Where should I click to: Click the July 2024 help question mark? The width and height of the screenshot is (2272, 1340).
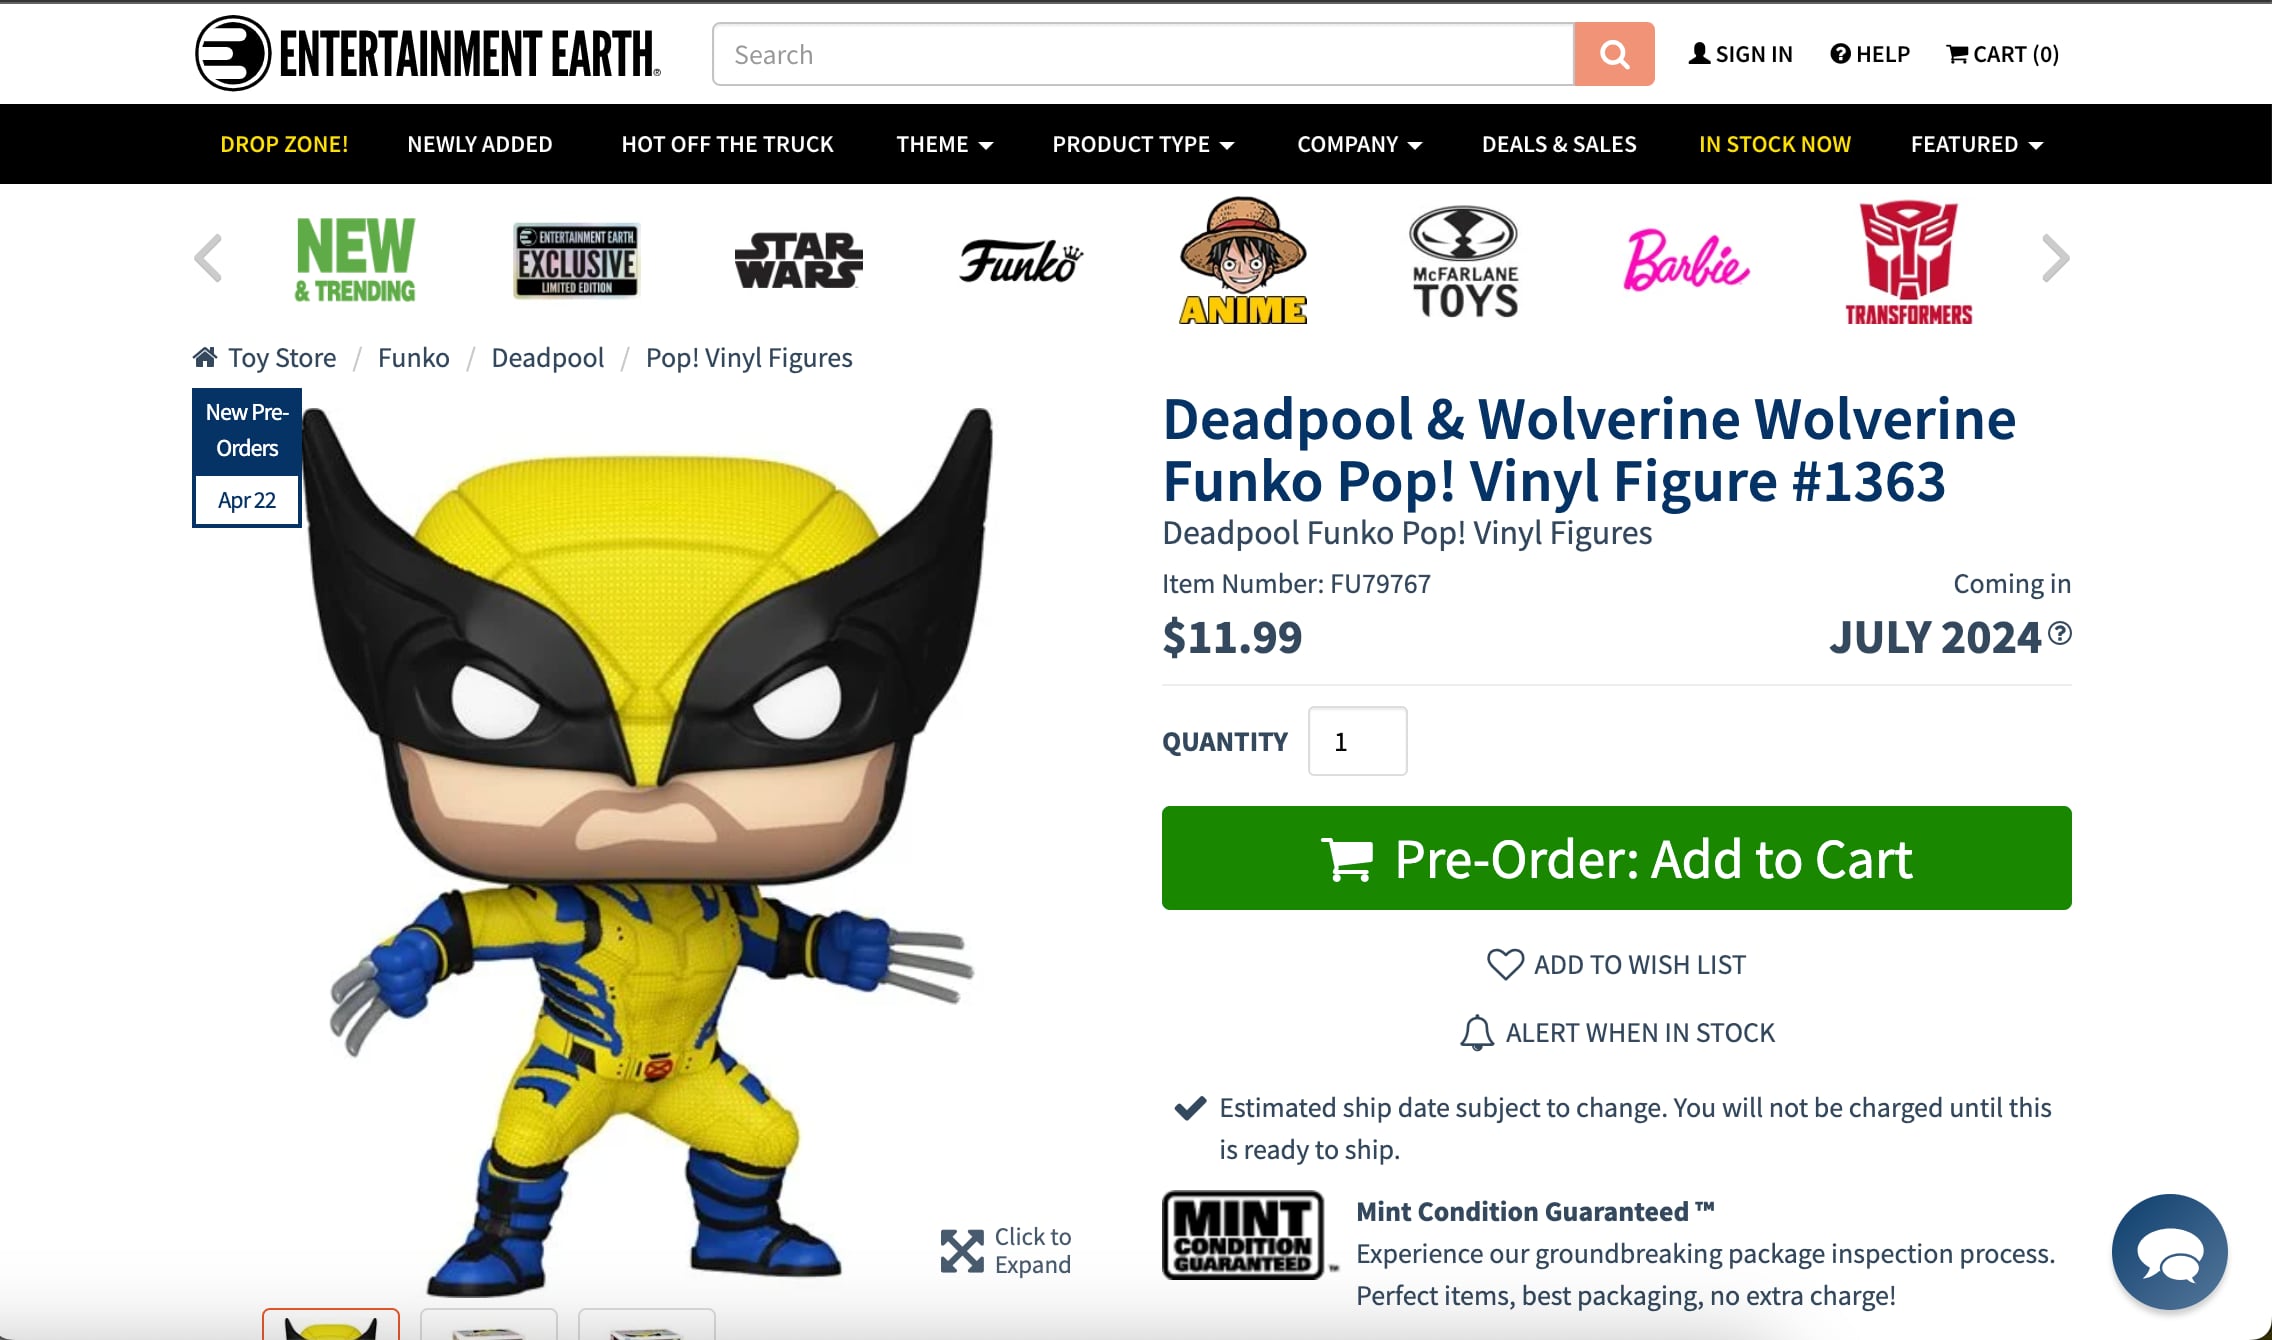point(2059,633)
